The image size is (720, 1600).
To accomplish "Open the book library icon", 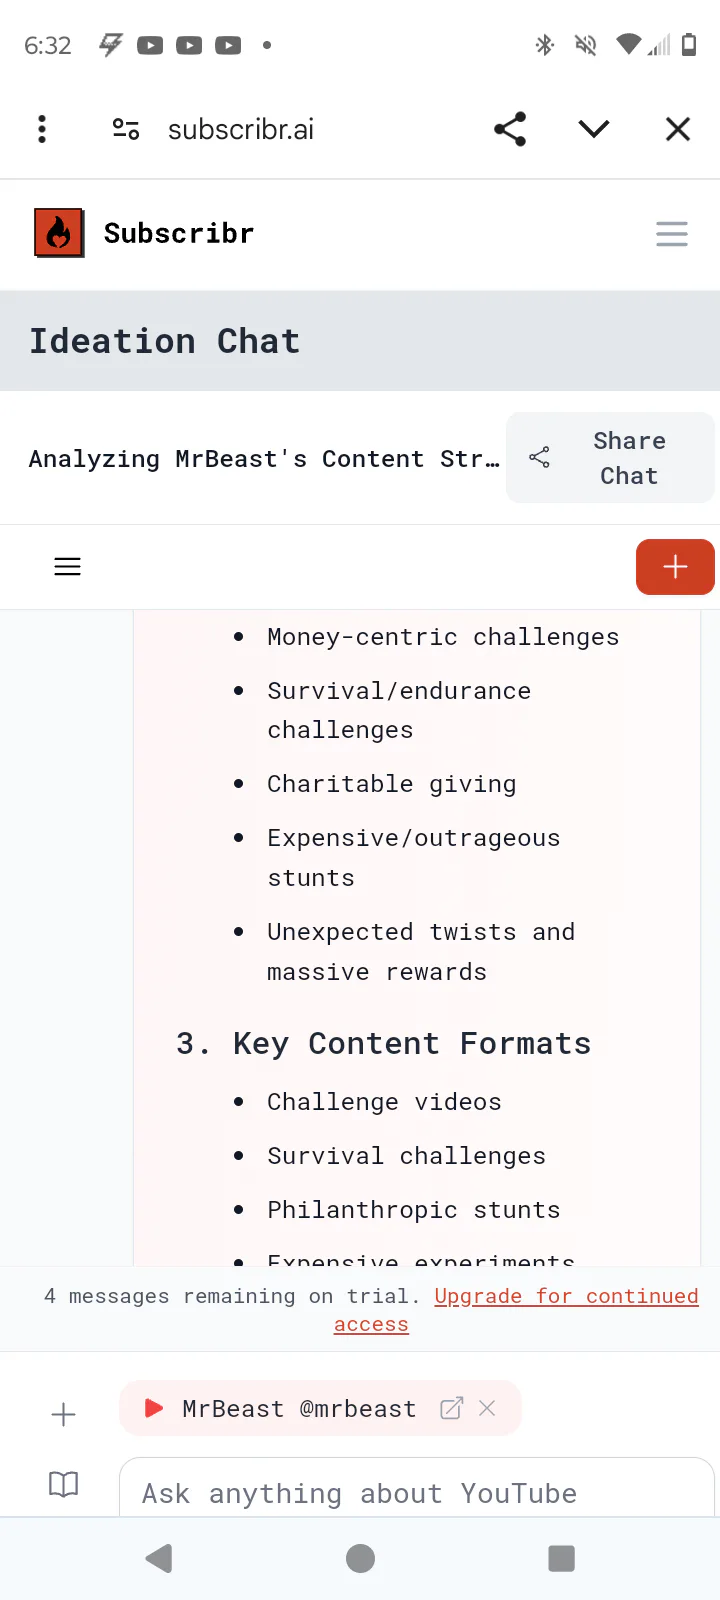I will (63, 1485).
